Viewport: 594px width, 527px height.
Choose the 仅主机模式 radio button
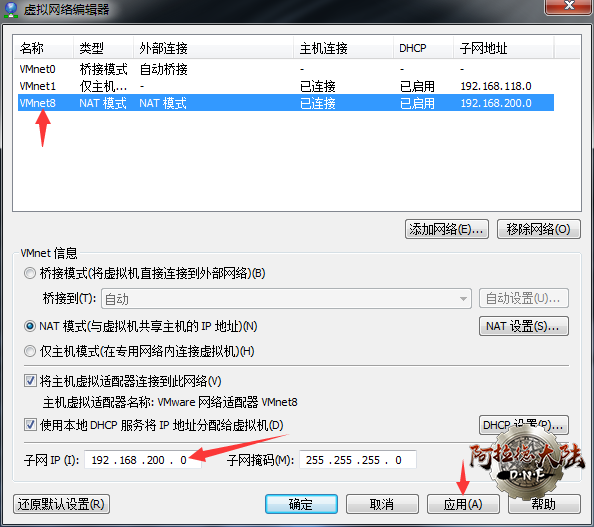30,351
